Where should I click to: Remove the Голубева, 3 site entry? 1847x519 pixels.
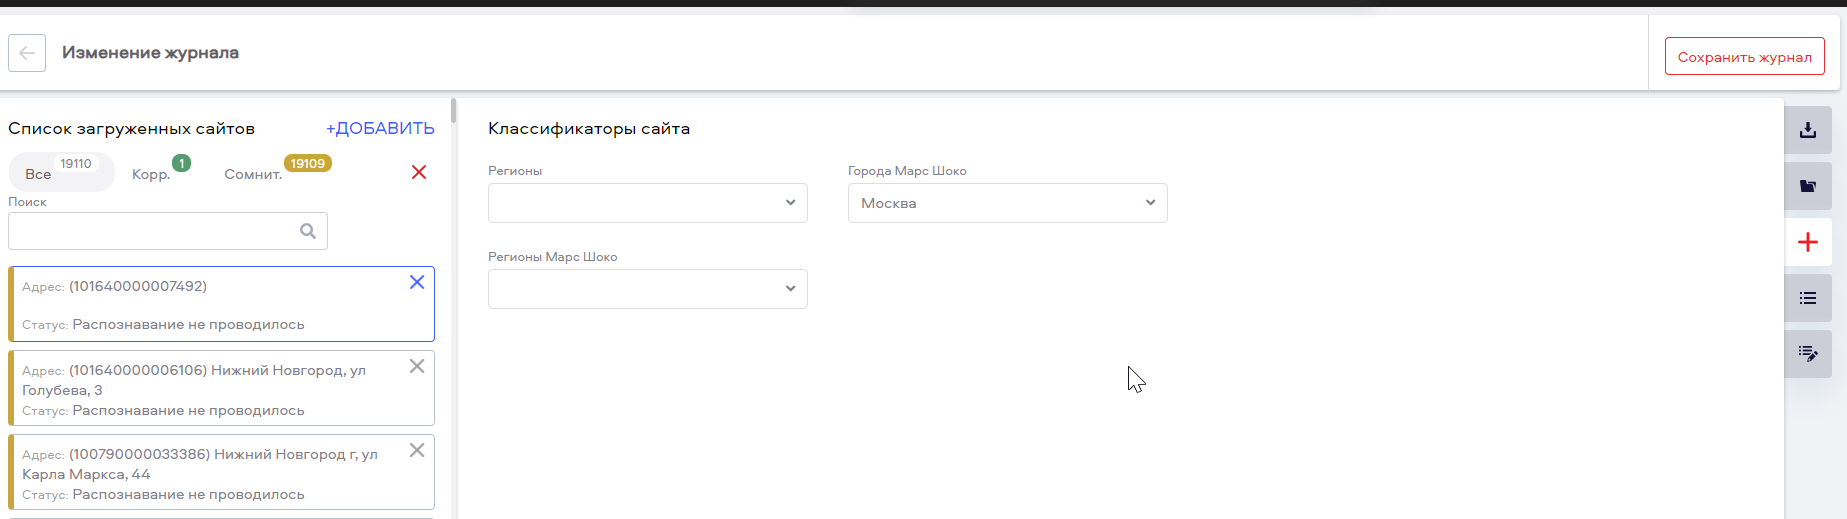click(x=417, y=366)
